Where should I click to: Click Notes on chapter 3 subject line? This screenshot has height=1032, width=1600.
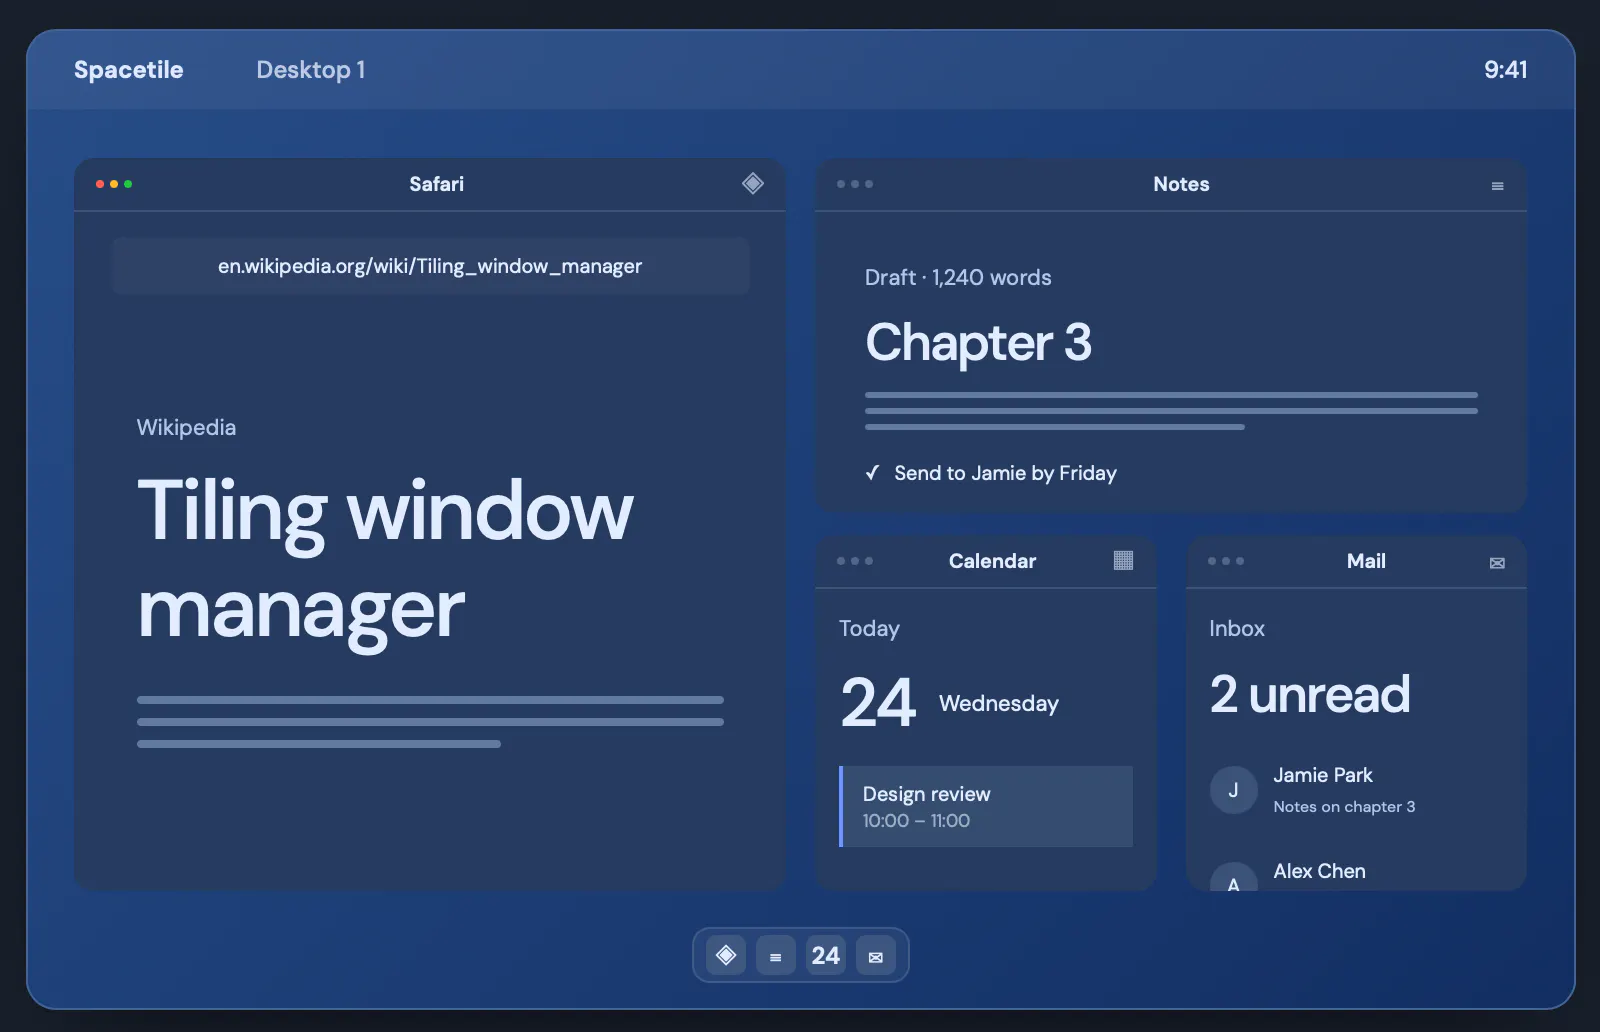pyautogui.click(x=1344, y=807)
